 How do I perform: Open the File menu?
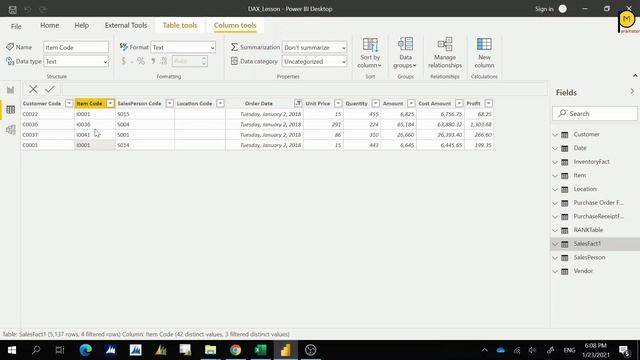coord(16,26)
